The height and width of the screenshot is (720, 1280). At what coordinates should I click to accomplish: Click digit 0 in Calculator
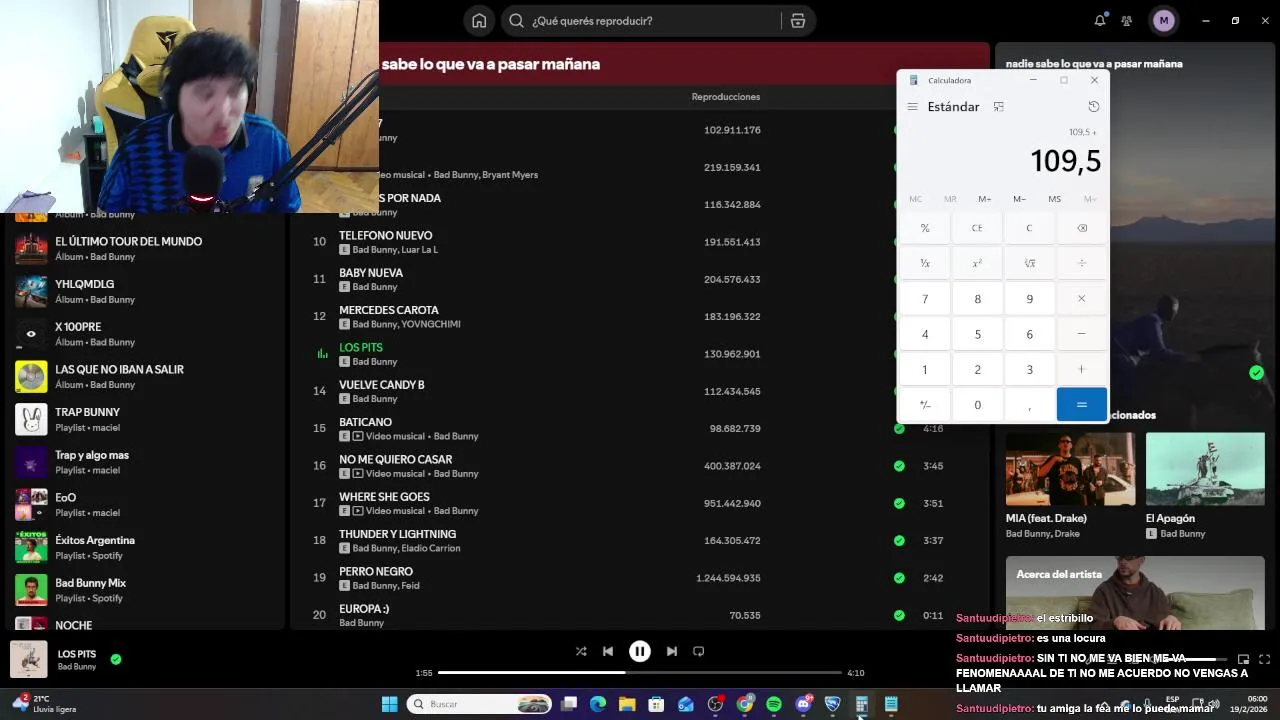[x=977, y=405]
